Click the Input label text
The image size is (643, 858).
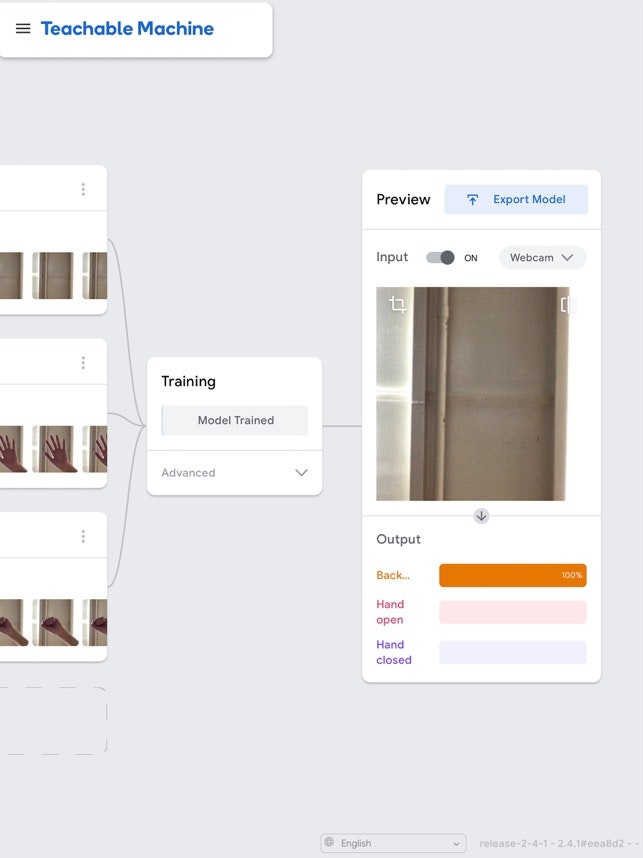tap(392, 257)
